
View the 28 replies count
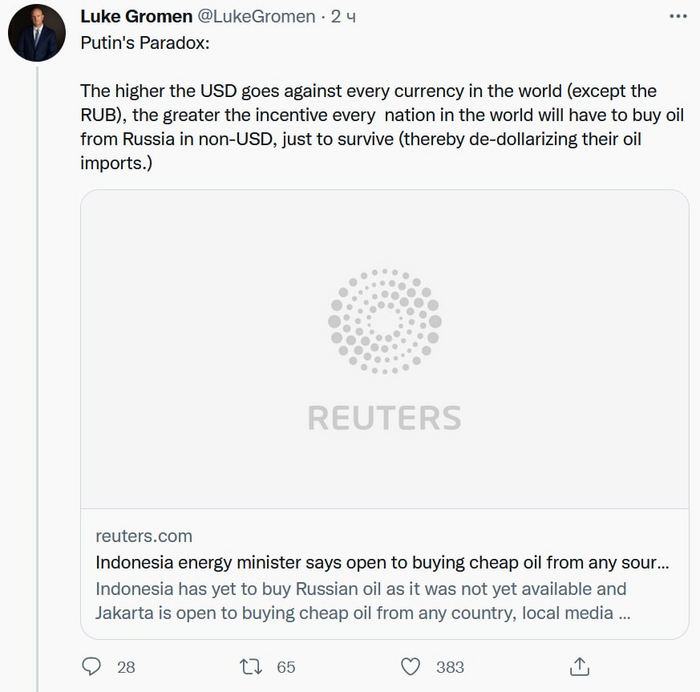(126, 667)
